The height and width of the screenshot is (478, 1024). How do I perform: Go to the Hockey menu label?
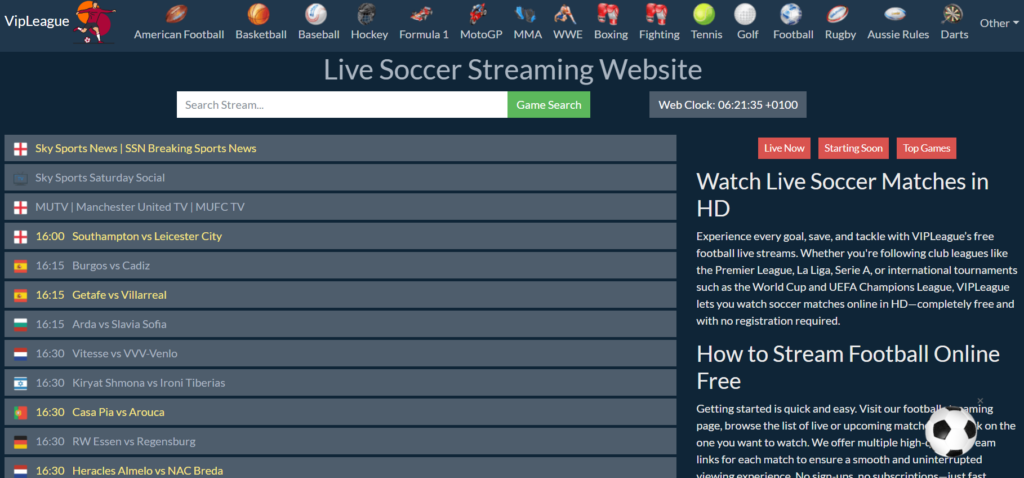tap(369, 35)
